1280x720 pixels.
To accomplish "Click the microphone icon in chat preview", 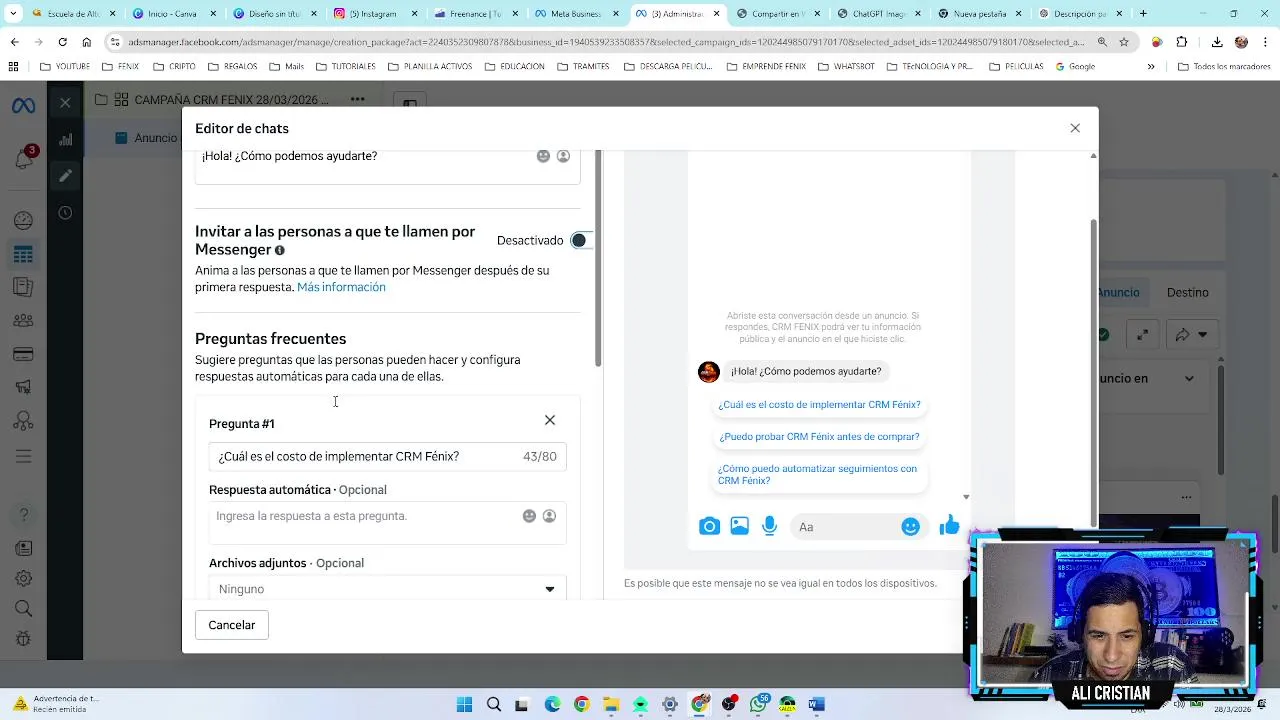I will pos(769,526).
